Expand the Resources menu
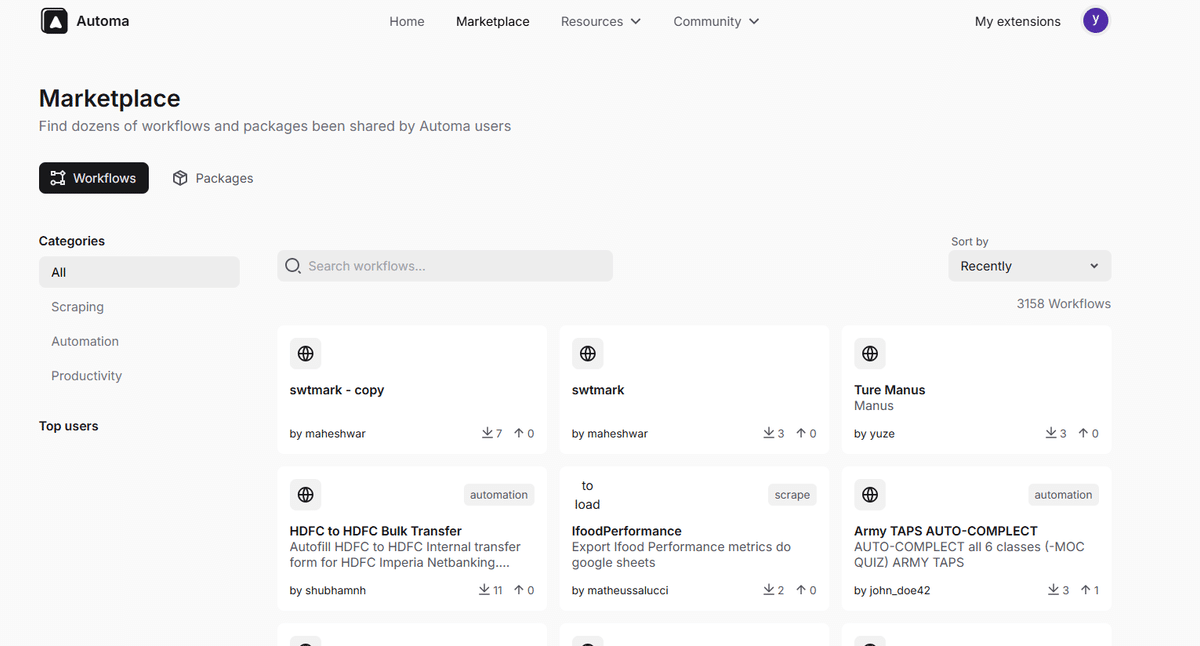 click(601, 21)
